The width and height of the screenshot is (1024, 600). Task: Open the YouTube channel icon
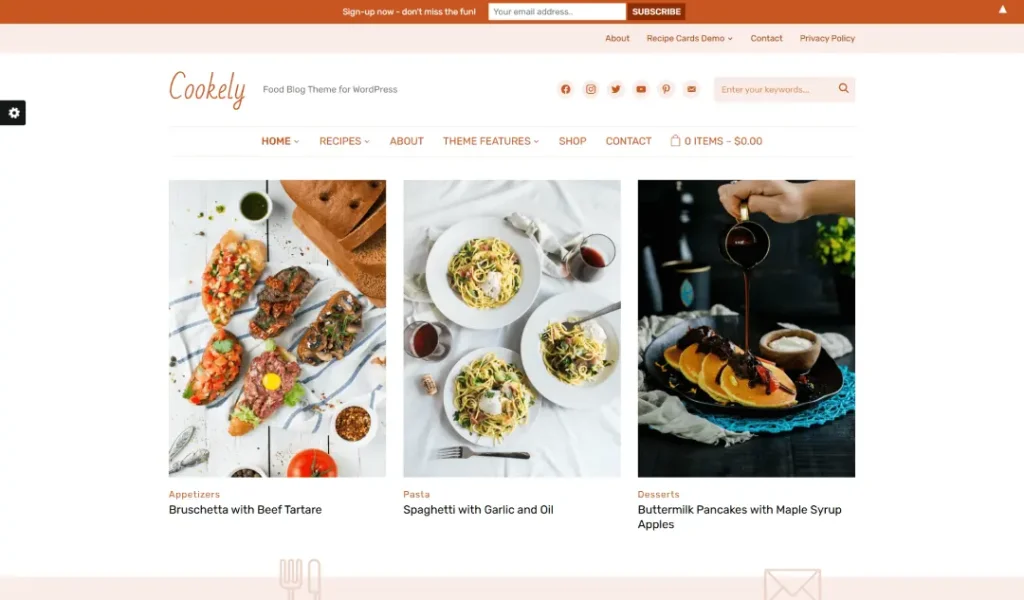click(x=641, y=89)
